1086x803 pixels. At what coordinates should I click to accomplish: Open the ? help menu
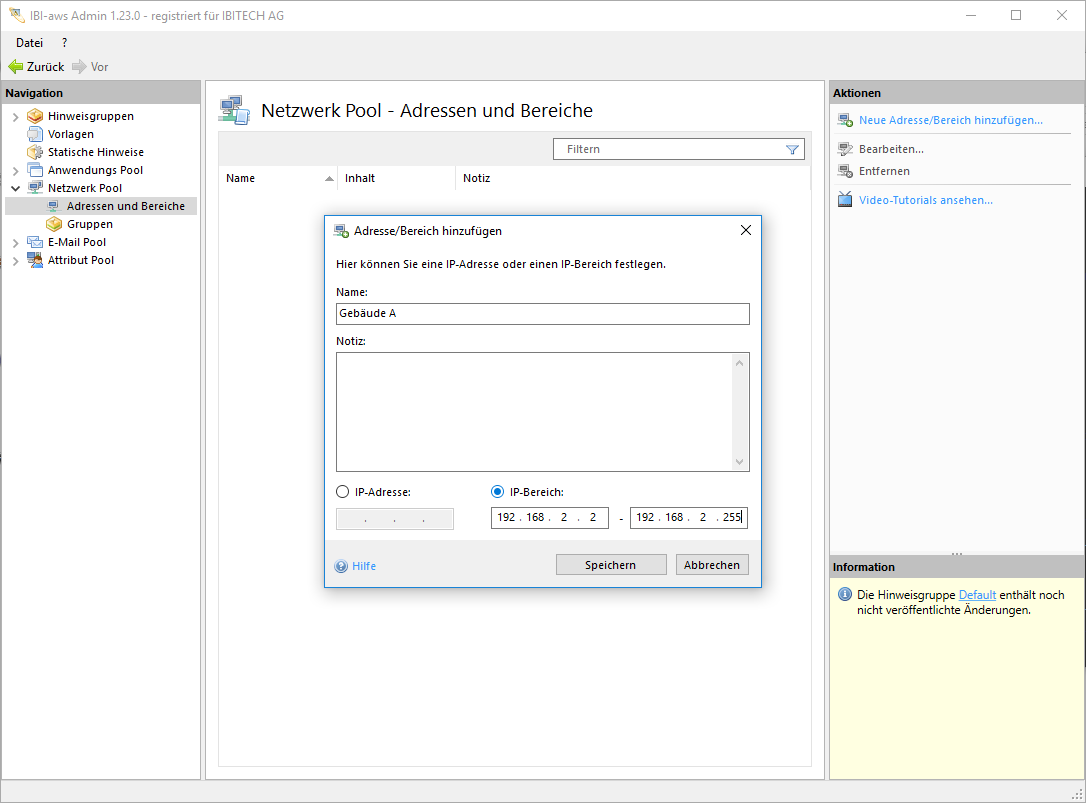pos(65,43)
